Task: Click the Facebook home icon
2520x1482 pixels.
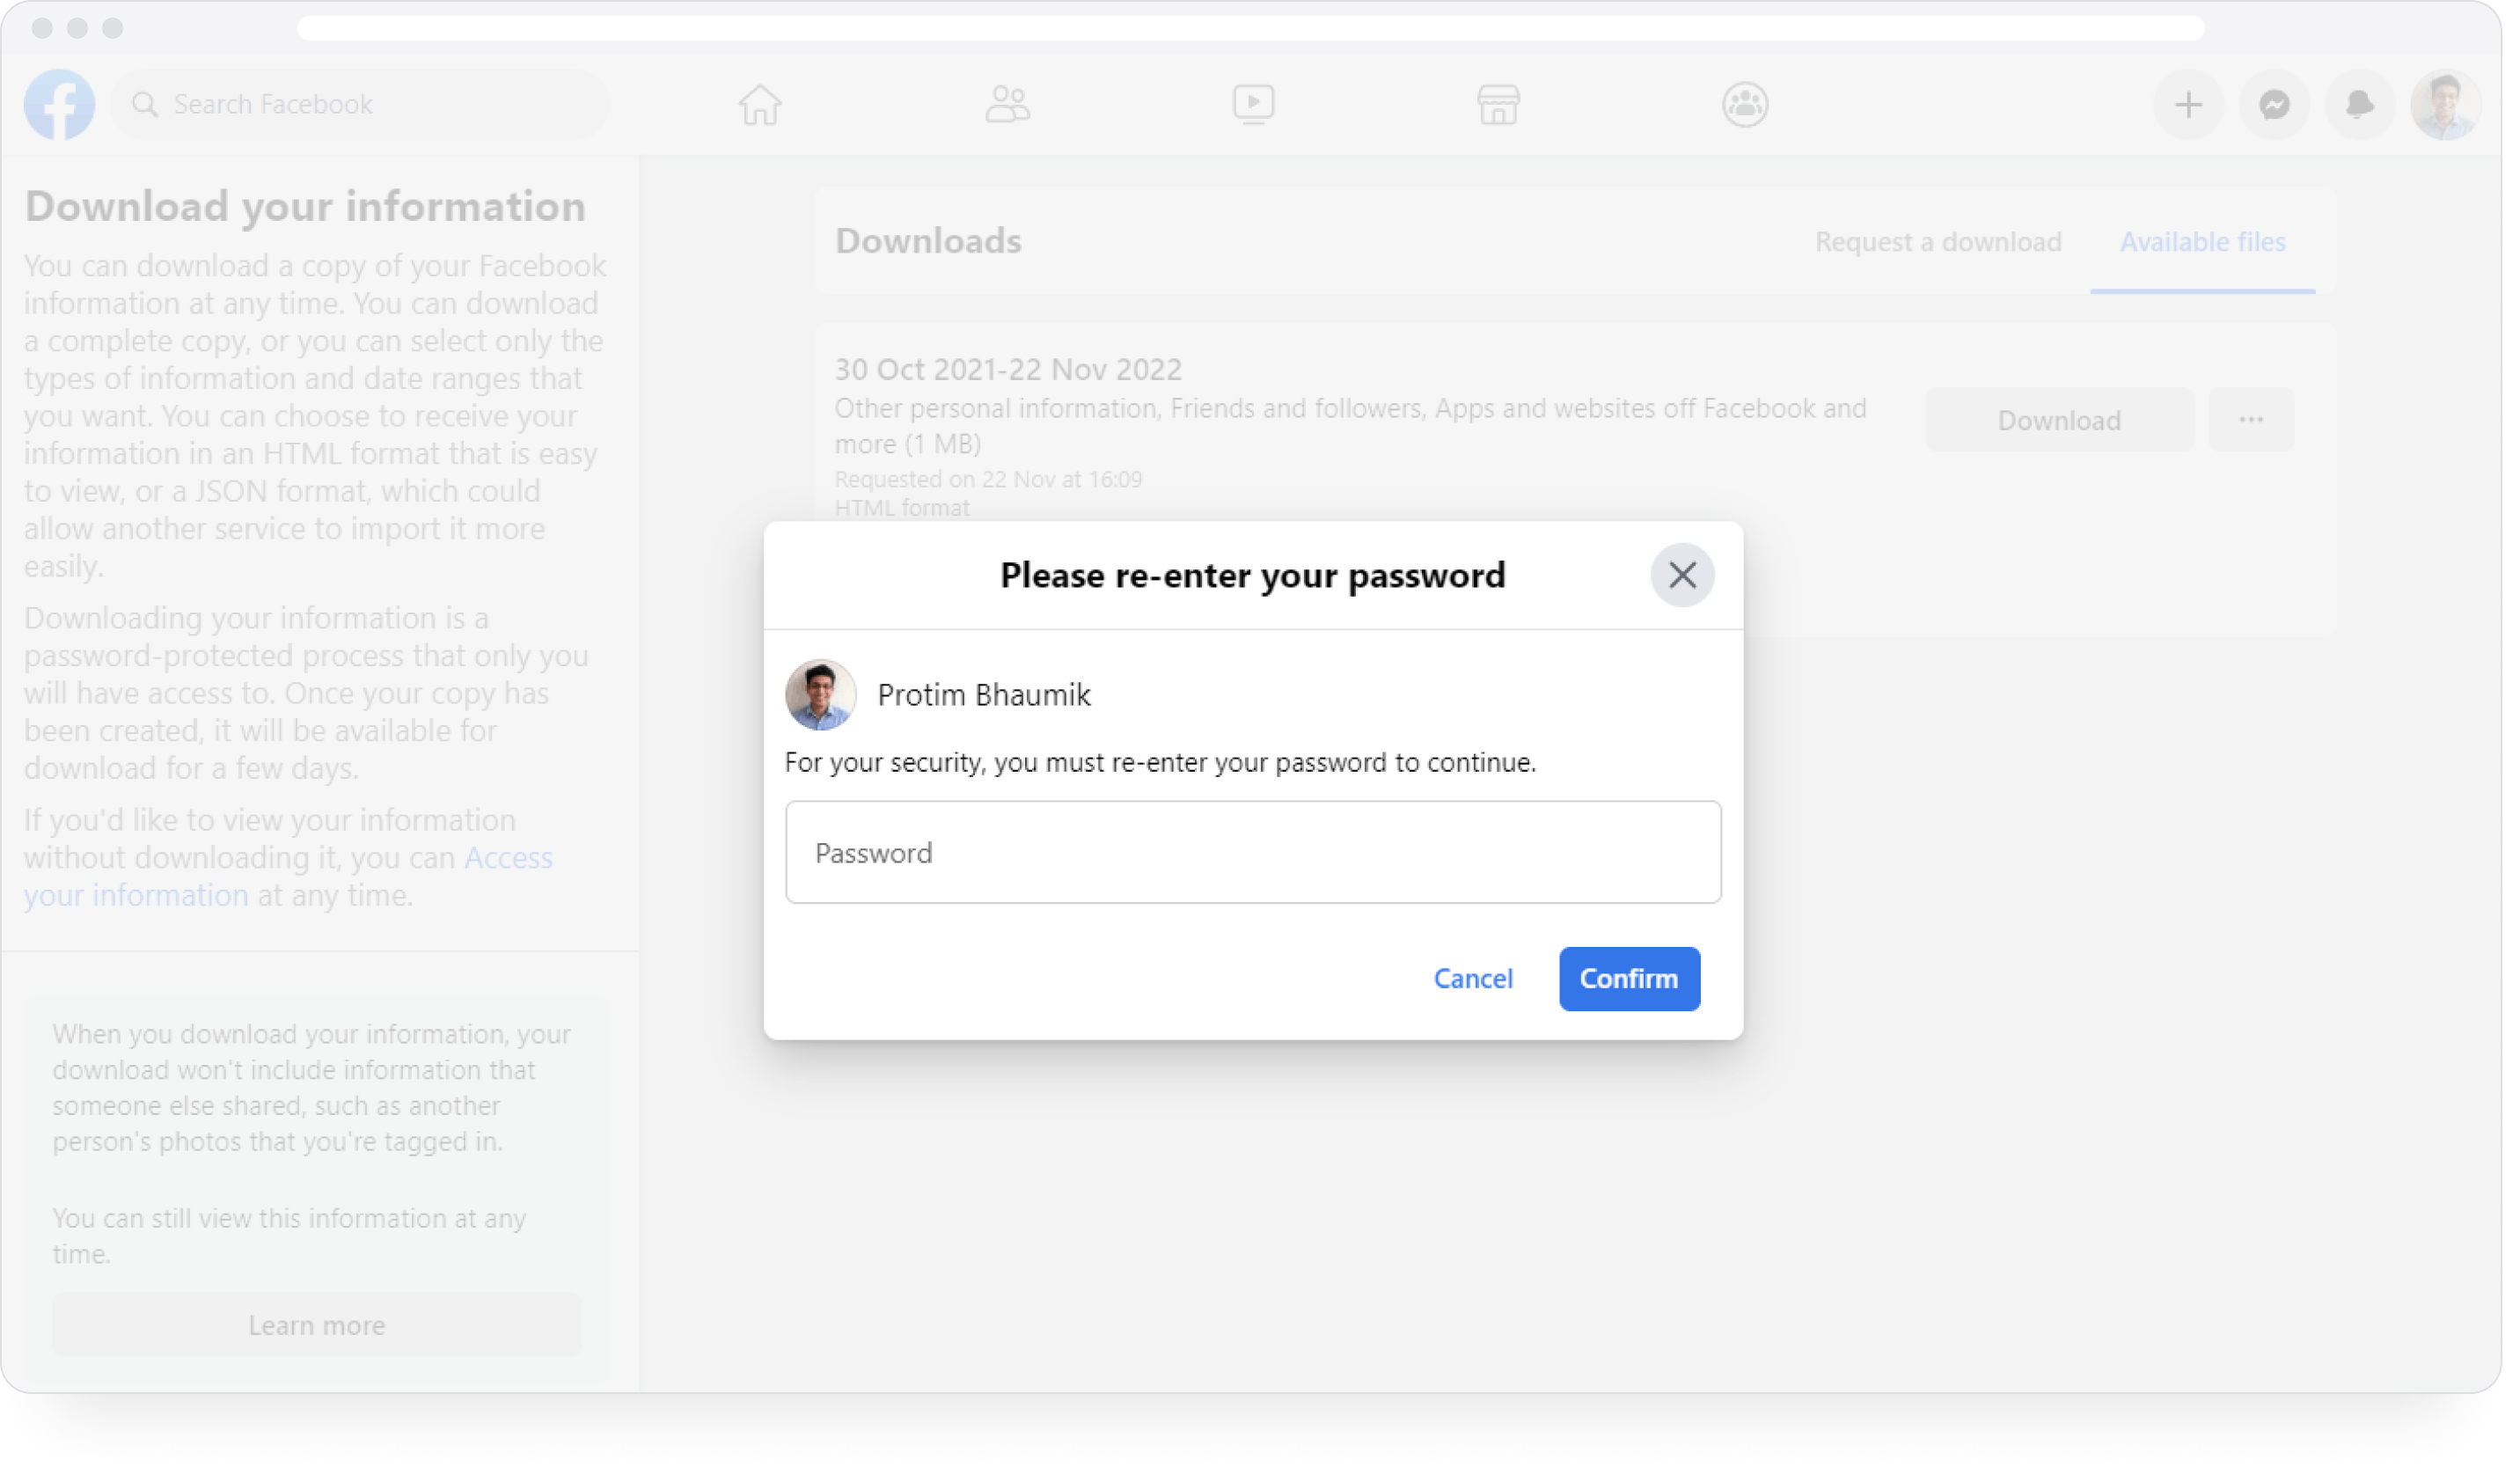Action: tap(762, 102)
